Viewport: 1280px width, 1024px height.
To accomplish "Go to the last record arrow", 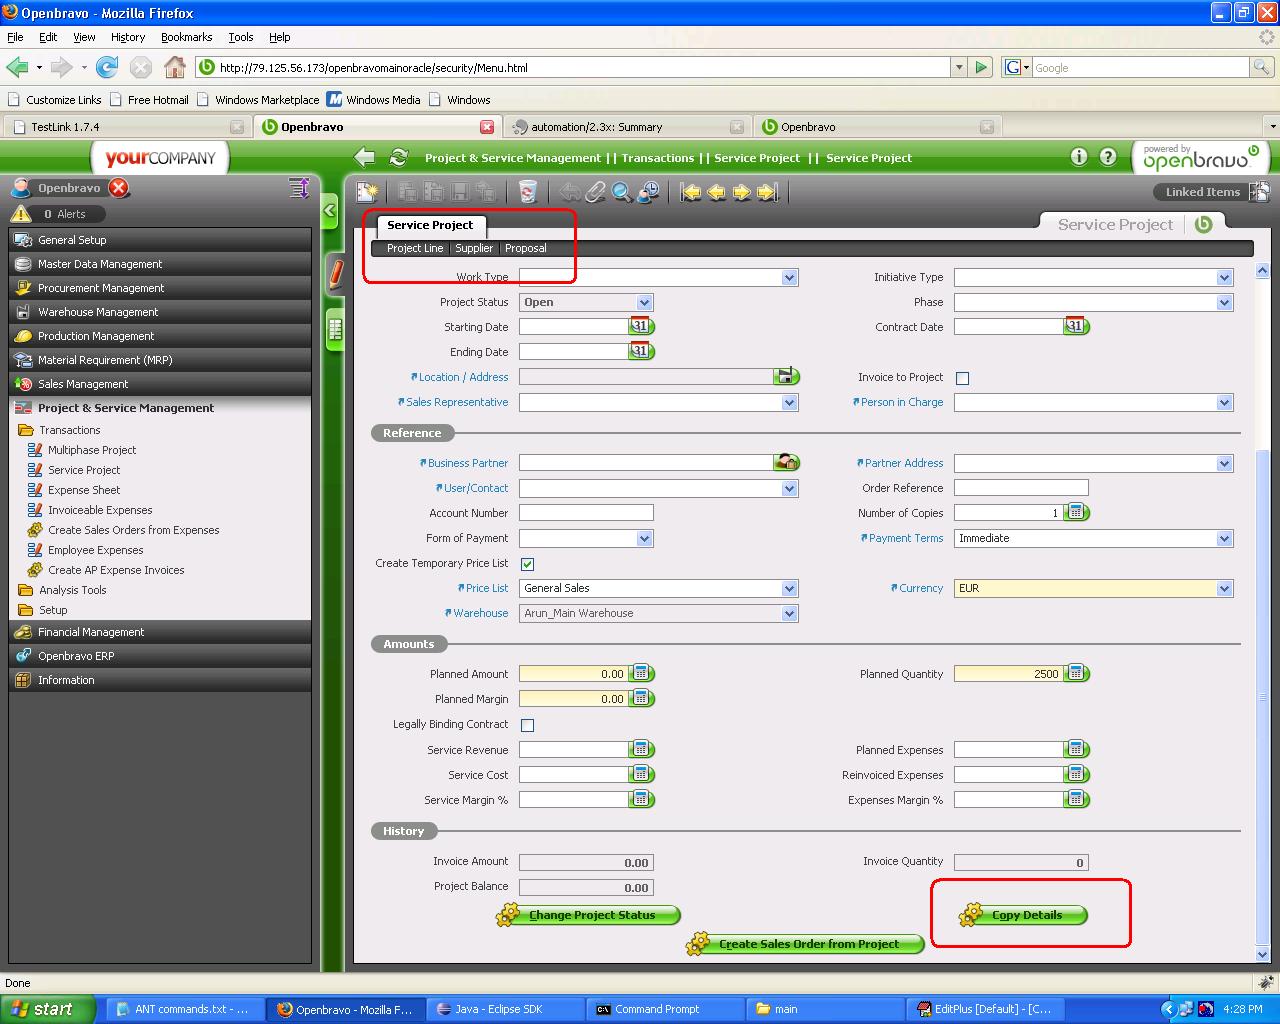I will pos(767,192).
